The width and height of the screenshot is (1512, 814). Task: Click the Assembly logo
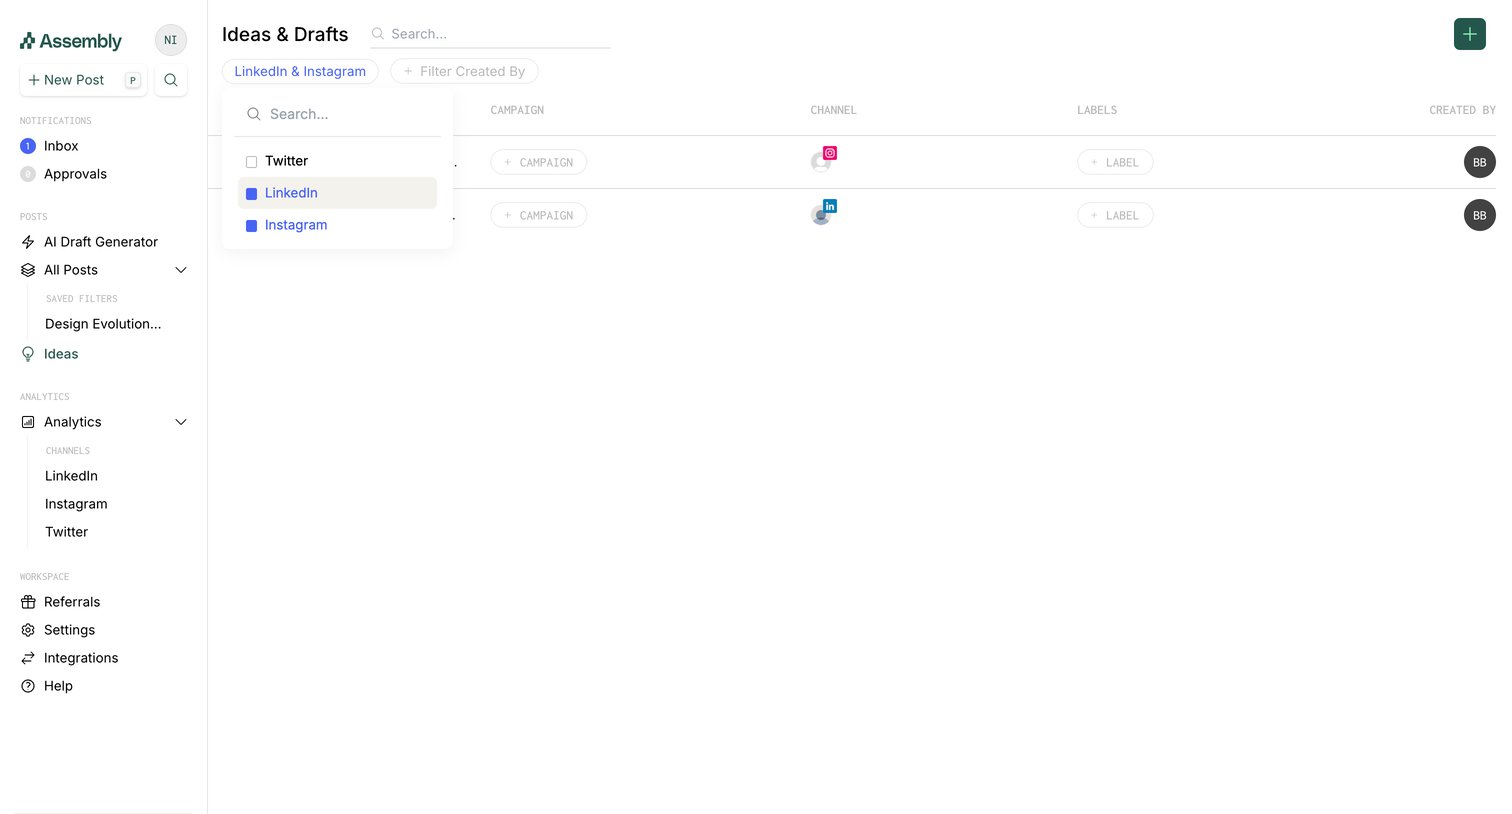pyautogui.click(x=71, y=41)
